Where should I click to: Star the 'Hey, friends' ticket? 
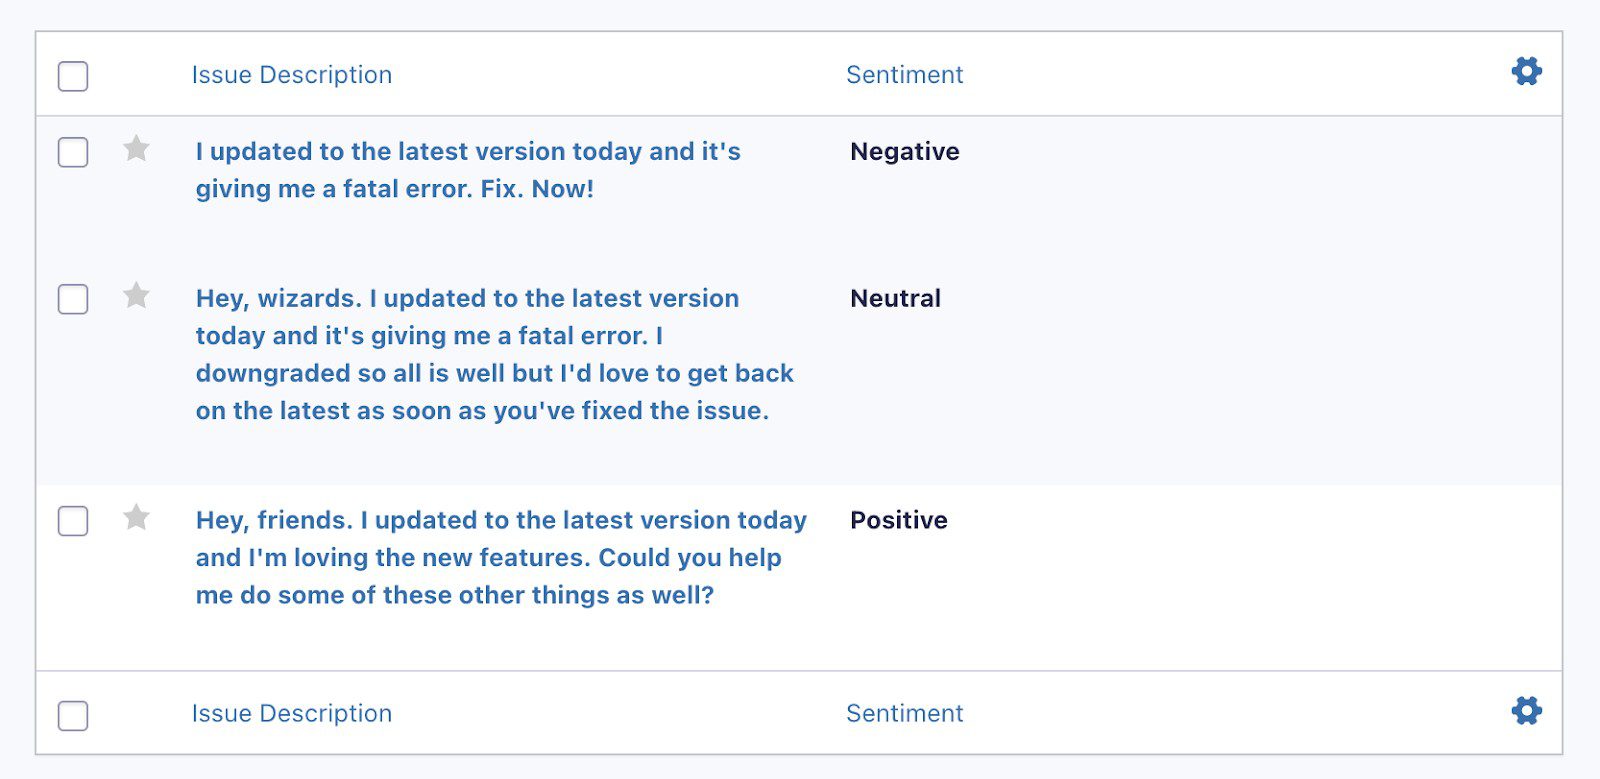(x=136, y=518)
